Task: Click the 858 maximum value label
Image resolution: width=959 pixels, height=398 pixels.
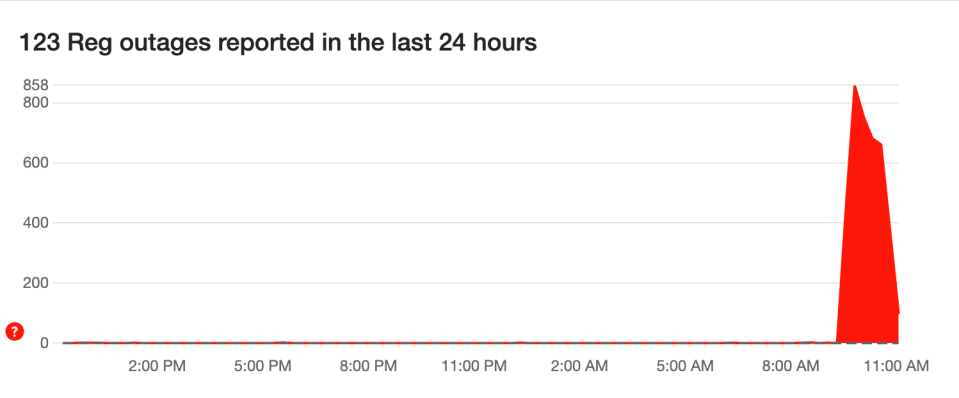Action: pyautogui.click(x=36, y=86)
